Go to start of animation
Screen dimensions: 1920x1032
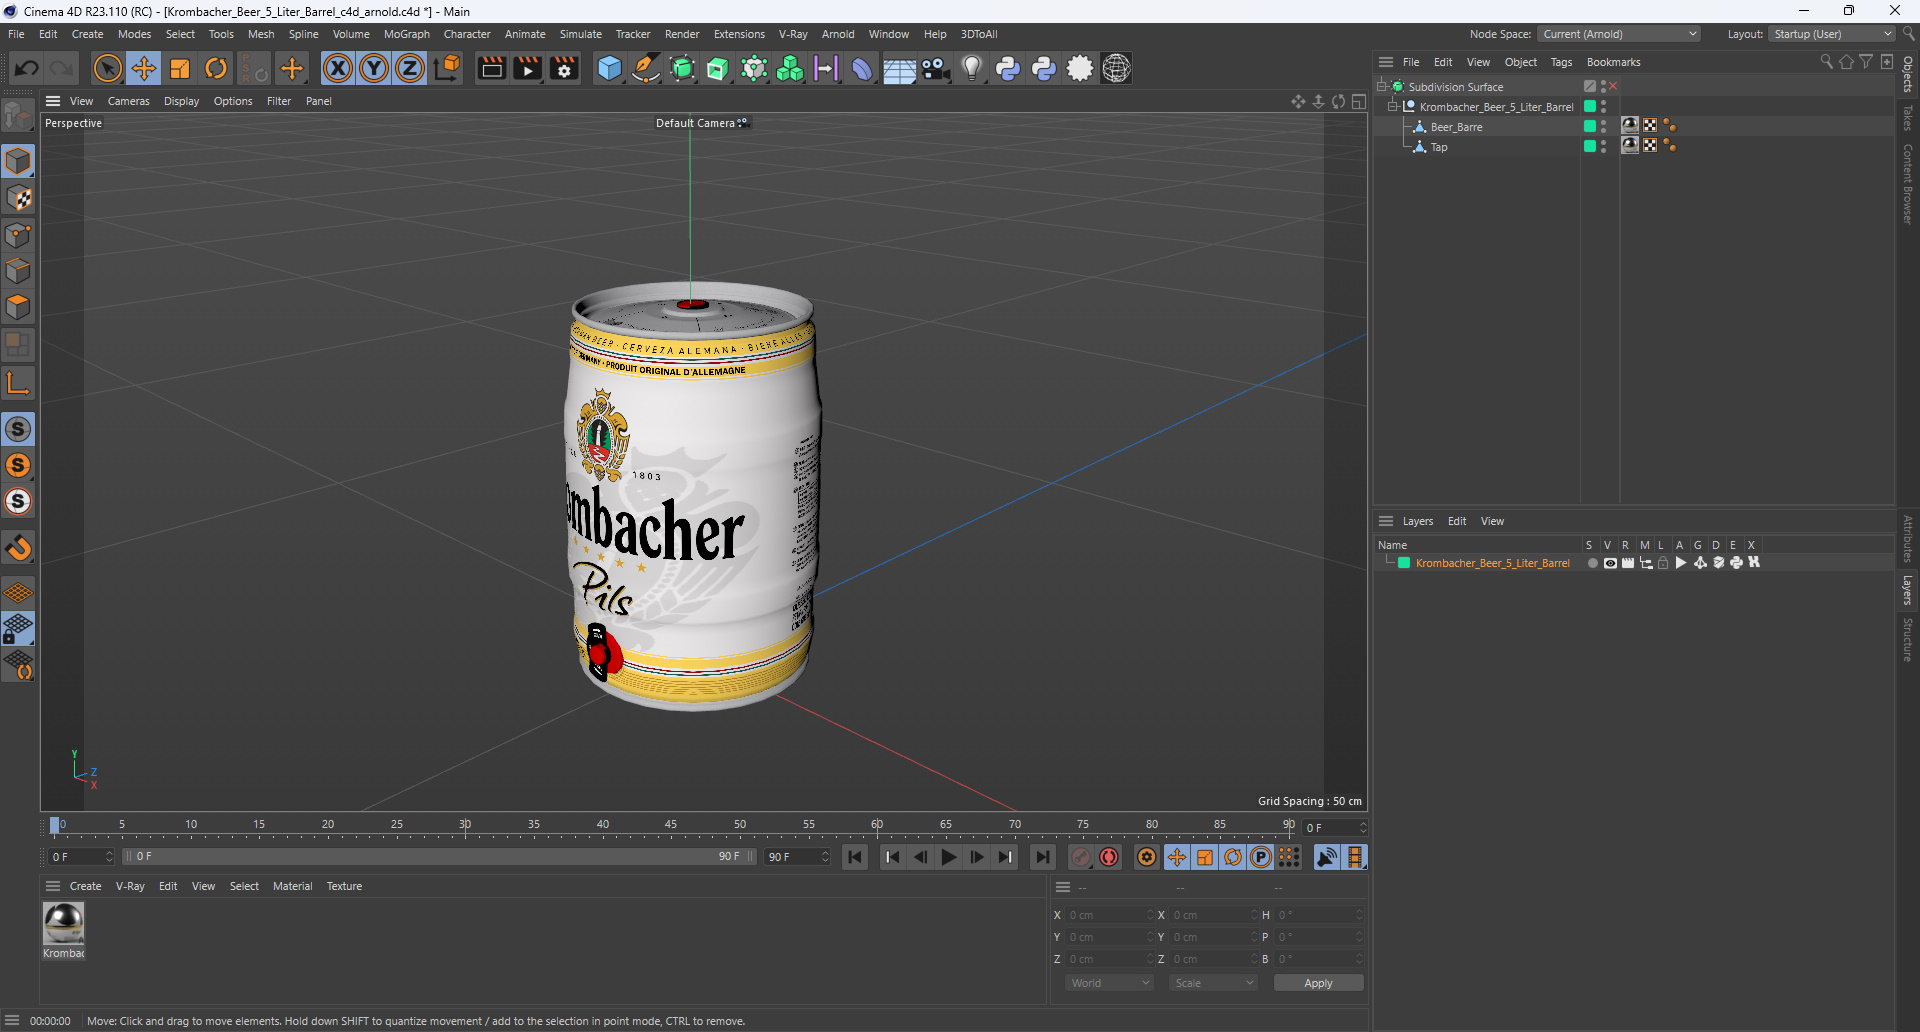pos(855,857)
